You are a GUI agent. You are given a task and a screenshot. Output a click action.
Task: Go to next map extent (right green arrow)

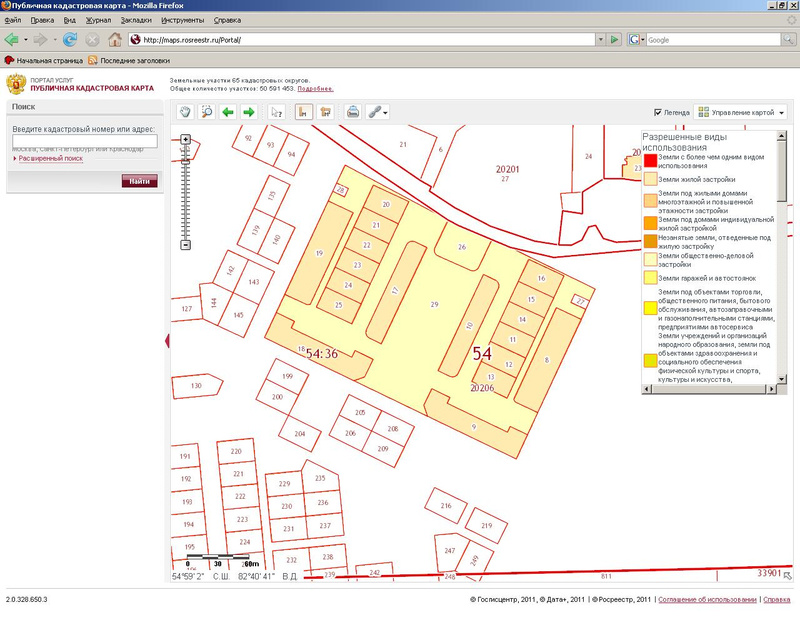click(x=249, y=112)
